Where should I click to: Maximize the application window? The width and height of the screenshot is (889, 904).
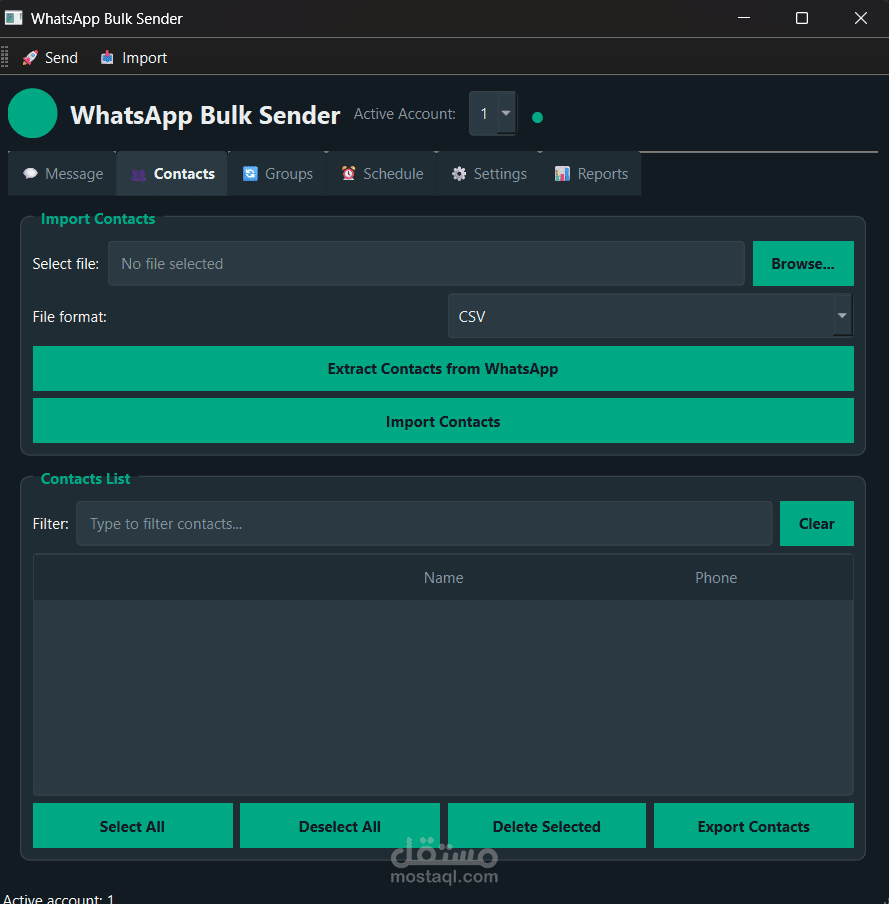point(801,18)
